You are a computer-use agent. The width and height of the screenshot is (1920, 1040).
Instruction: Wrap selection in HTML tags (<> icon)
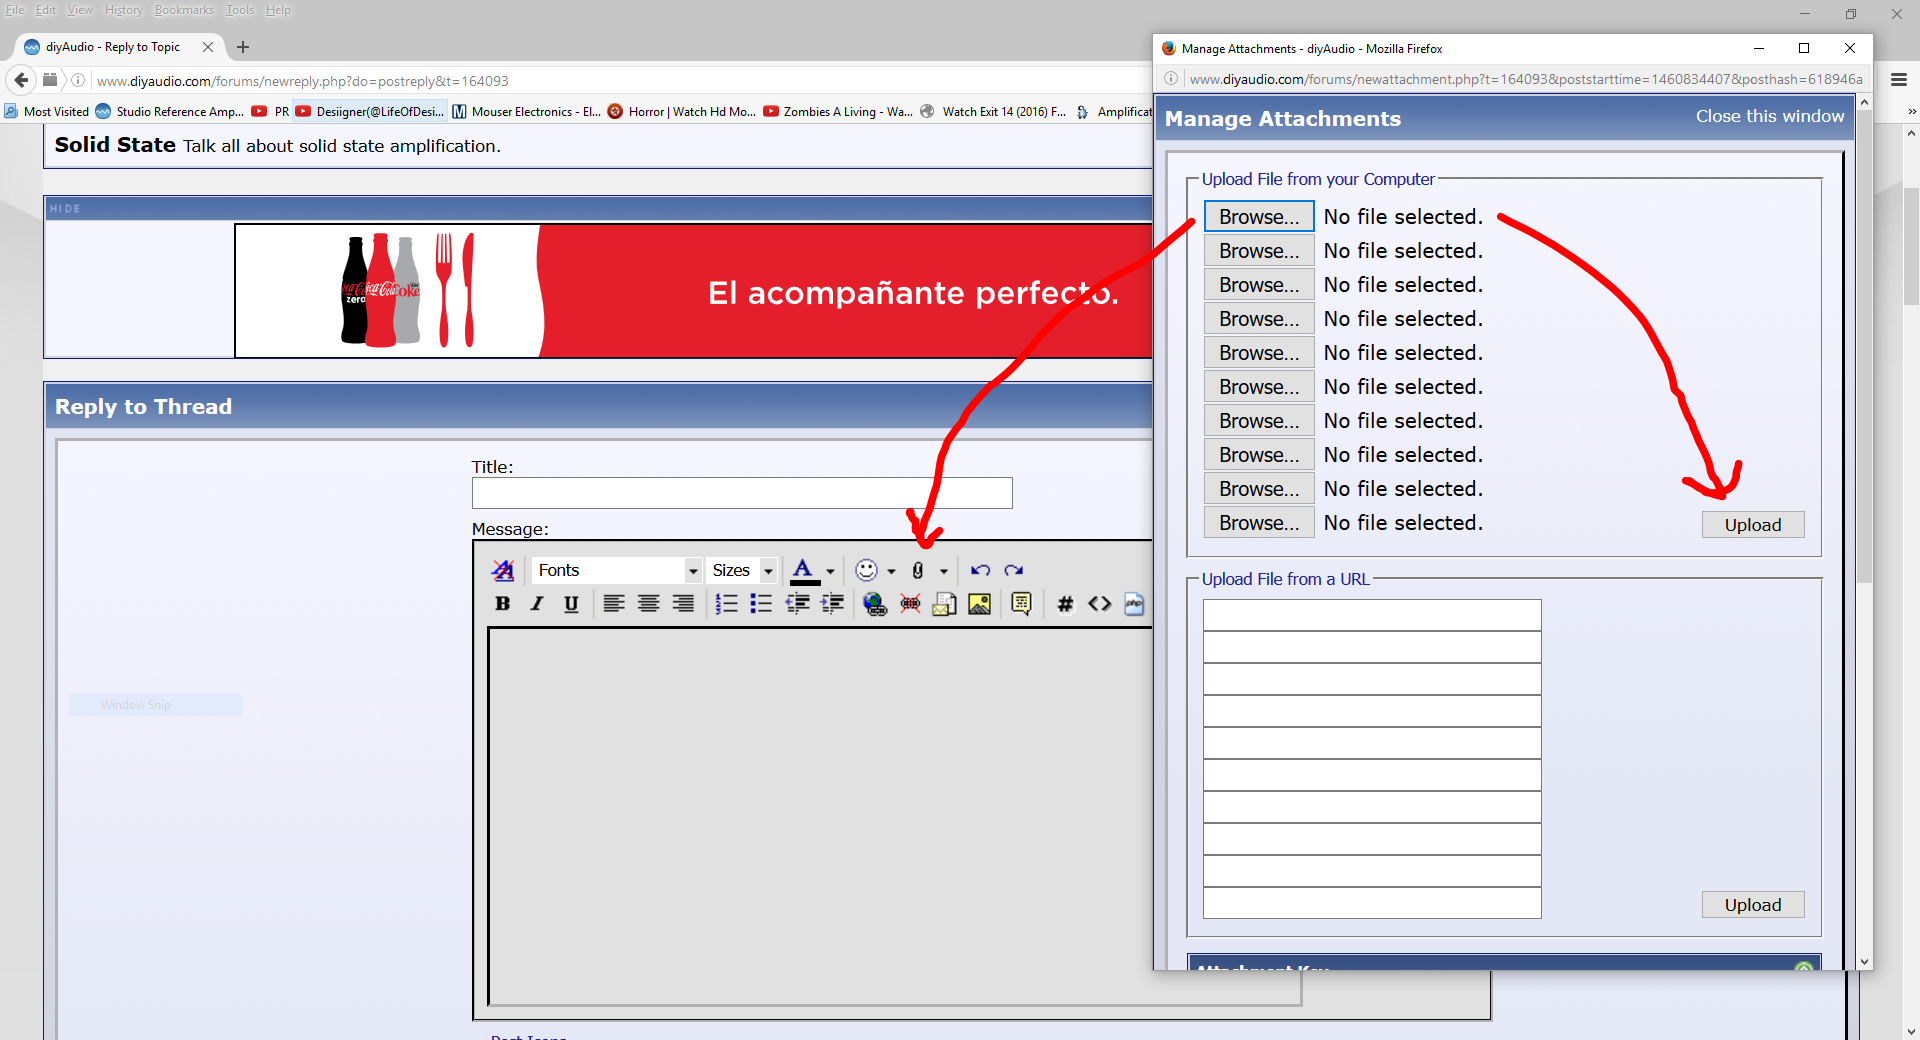[1100, 603]
